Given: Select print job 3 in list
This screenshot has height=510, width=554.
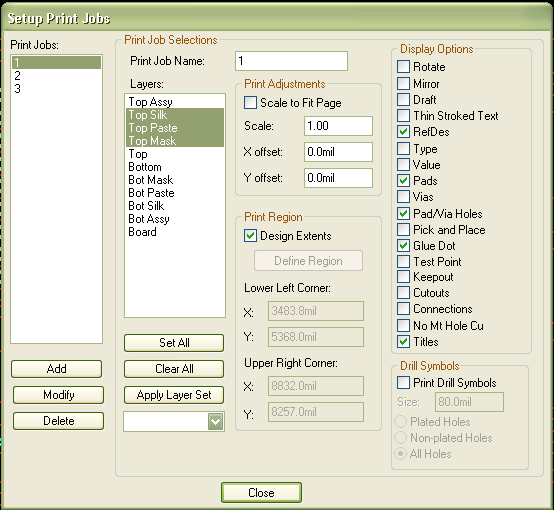Looking at the screenshot, I should (57, 89).
